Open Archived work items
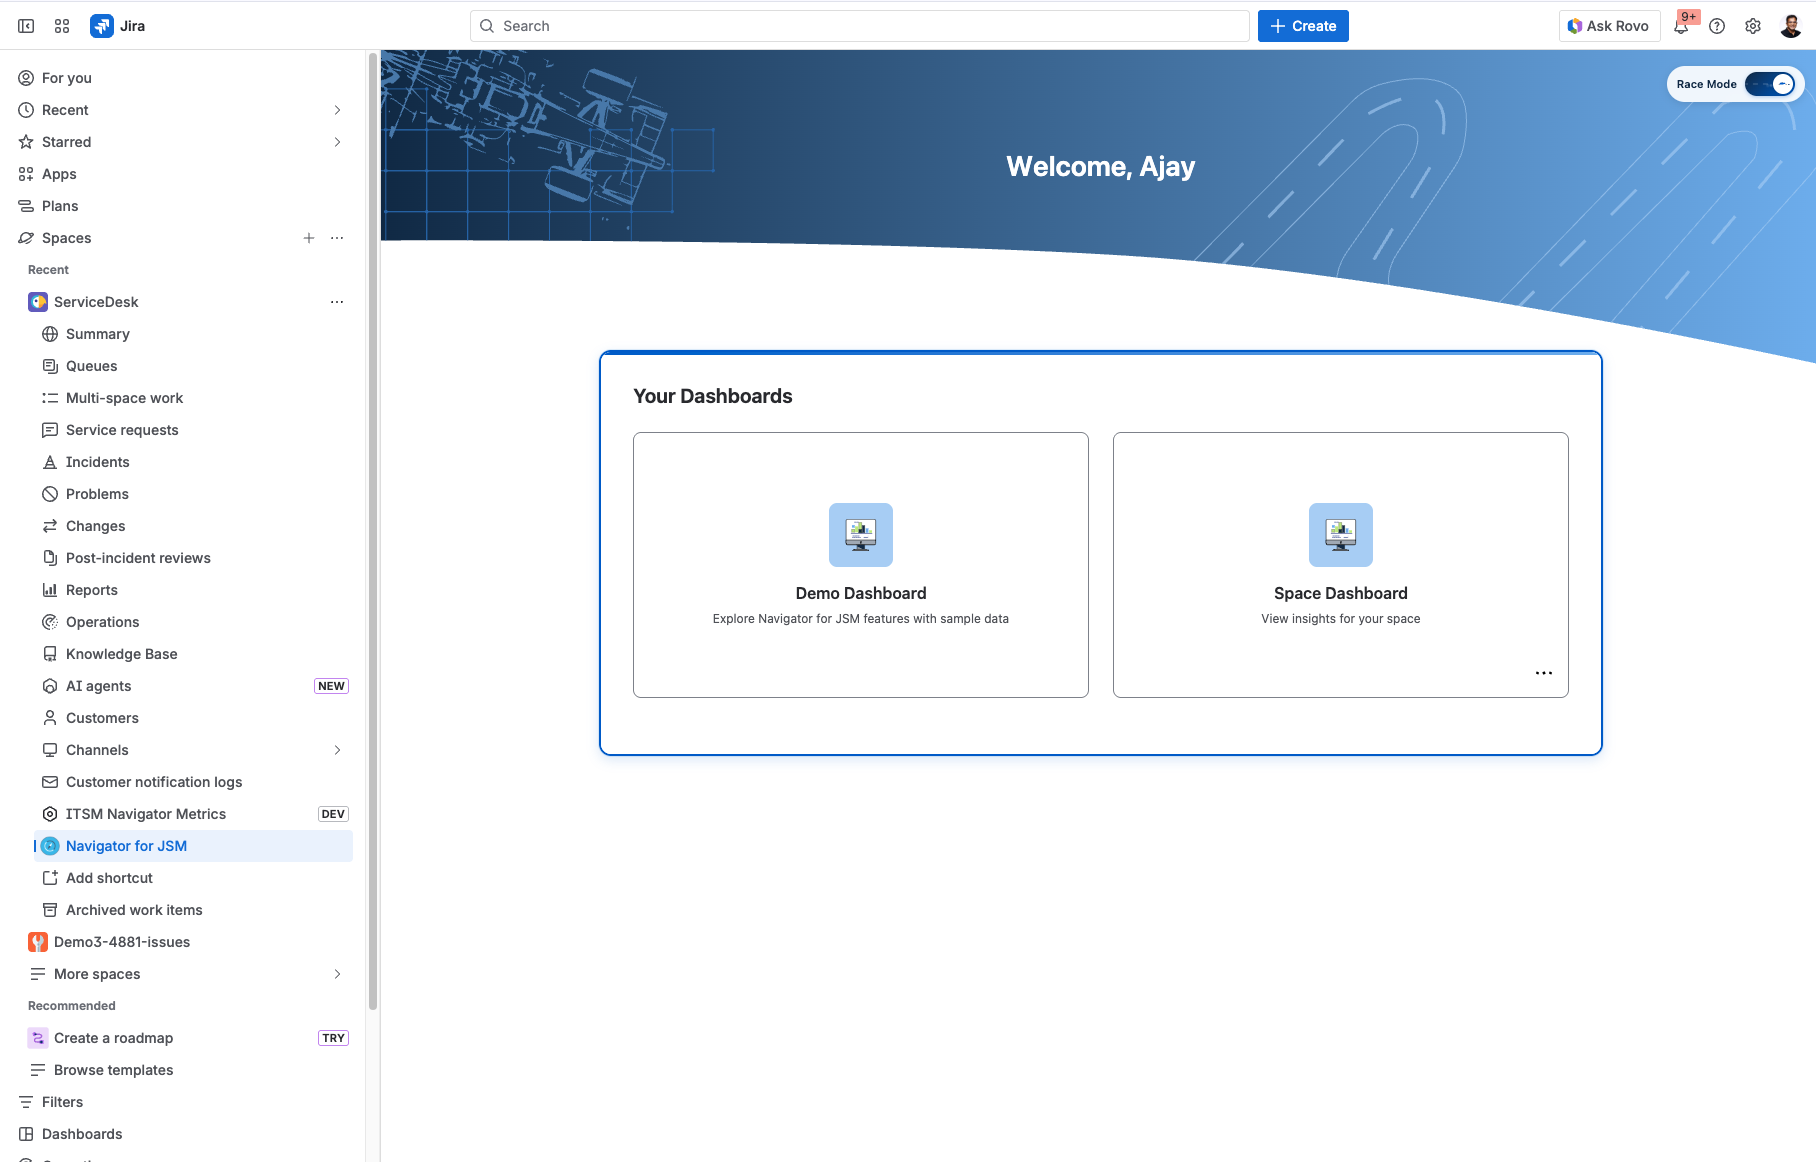Screen dimensions: 1816x1162 194,910
